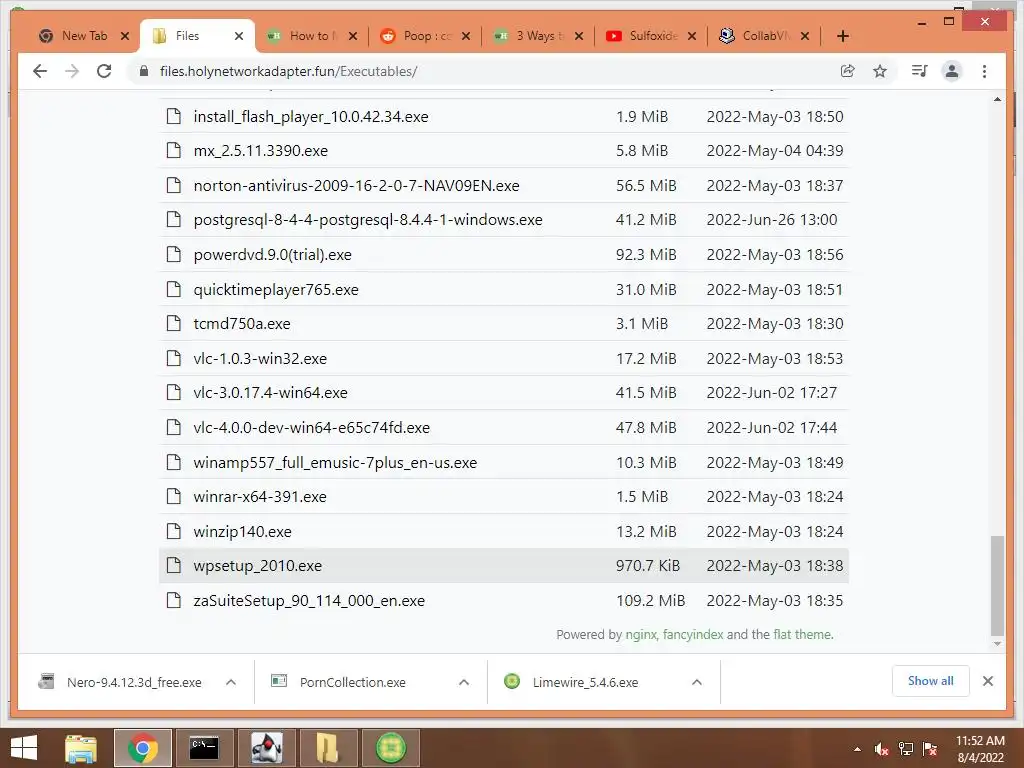Switch to the How to wikiHow tab
The image size is (1024, 768).
click(x=312, y=36)
